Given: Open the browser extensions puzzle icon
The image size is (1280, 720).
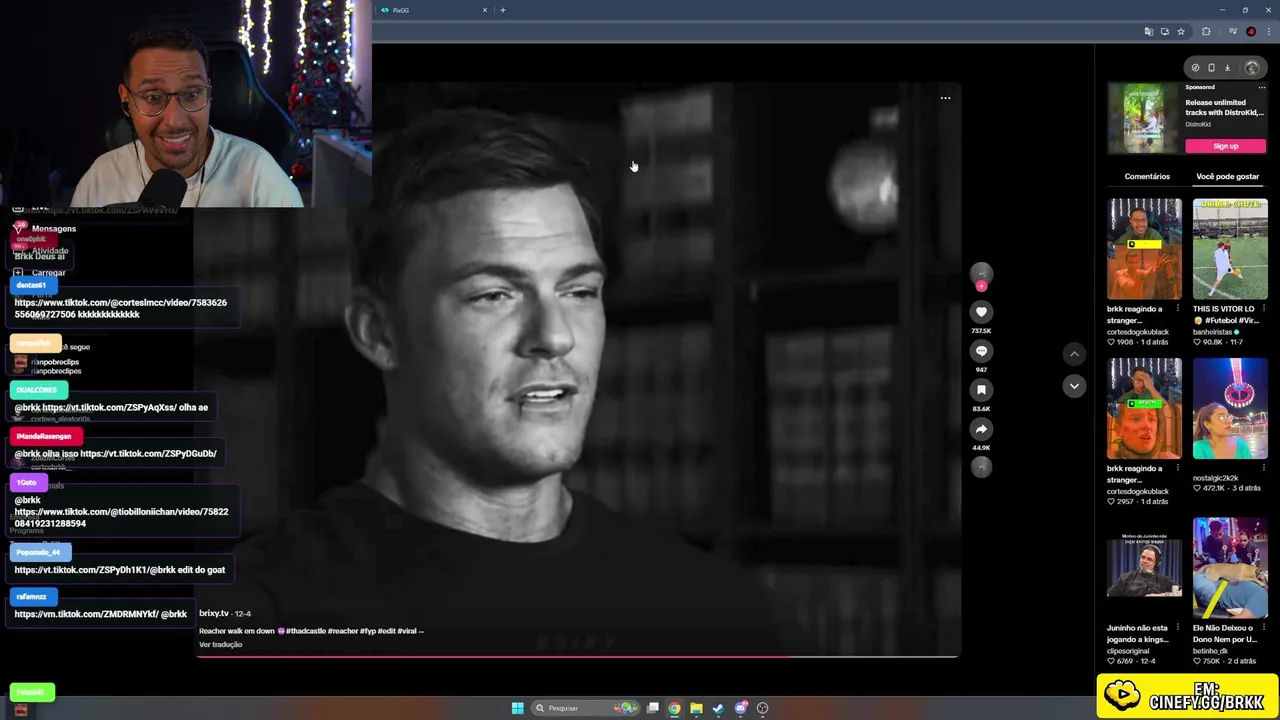Looking at the screenshot, I should coord(1206,32).
